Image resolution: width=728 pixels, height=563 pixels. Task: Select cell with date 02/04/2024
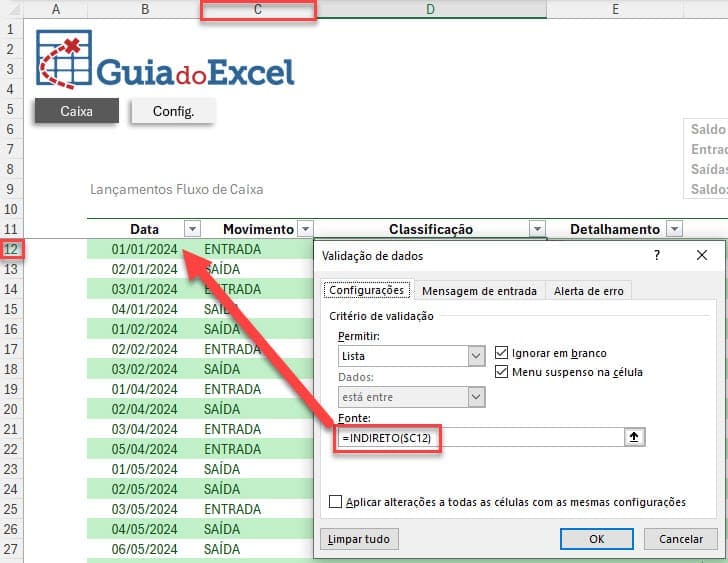(x=144, y=409)
